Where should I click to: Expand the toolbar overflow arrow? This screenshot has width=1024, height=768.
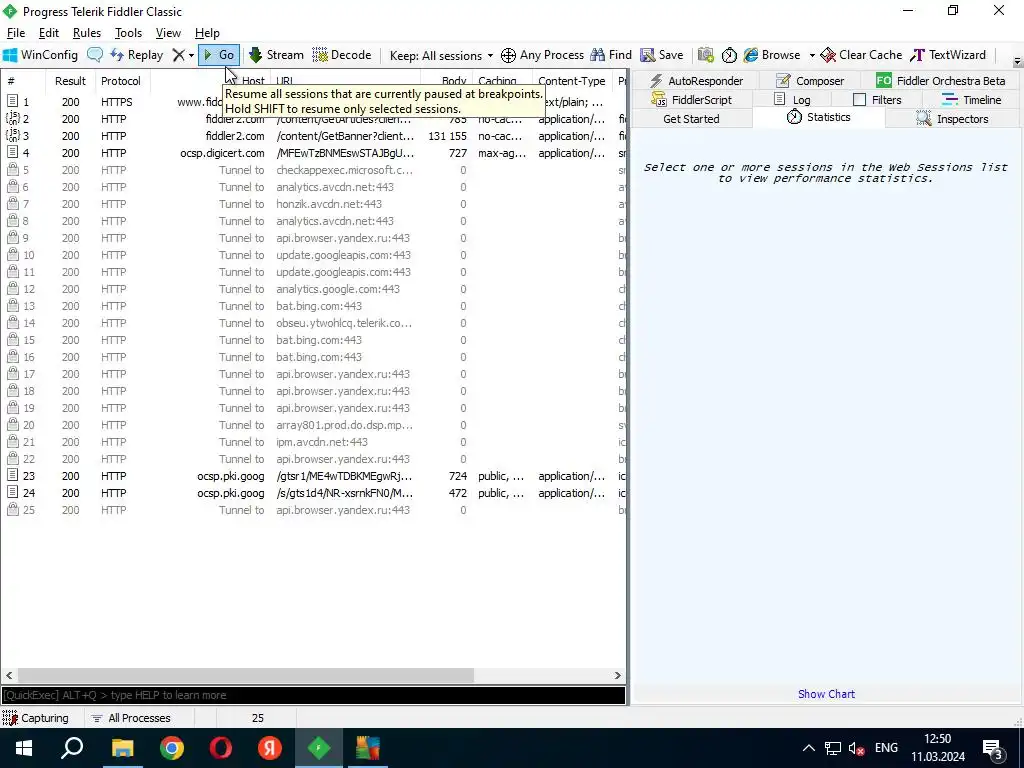[1017, 62]
